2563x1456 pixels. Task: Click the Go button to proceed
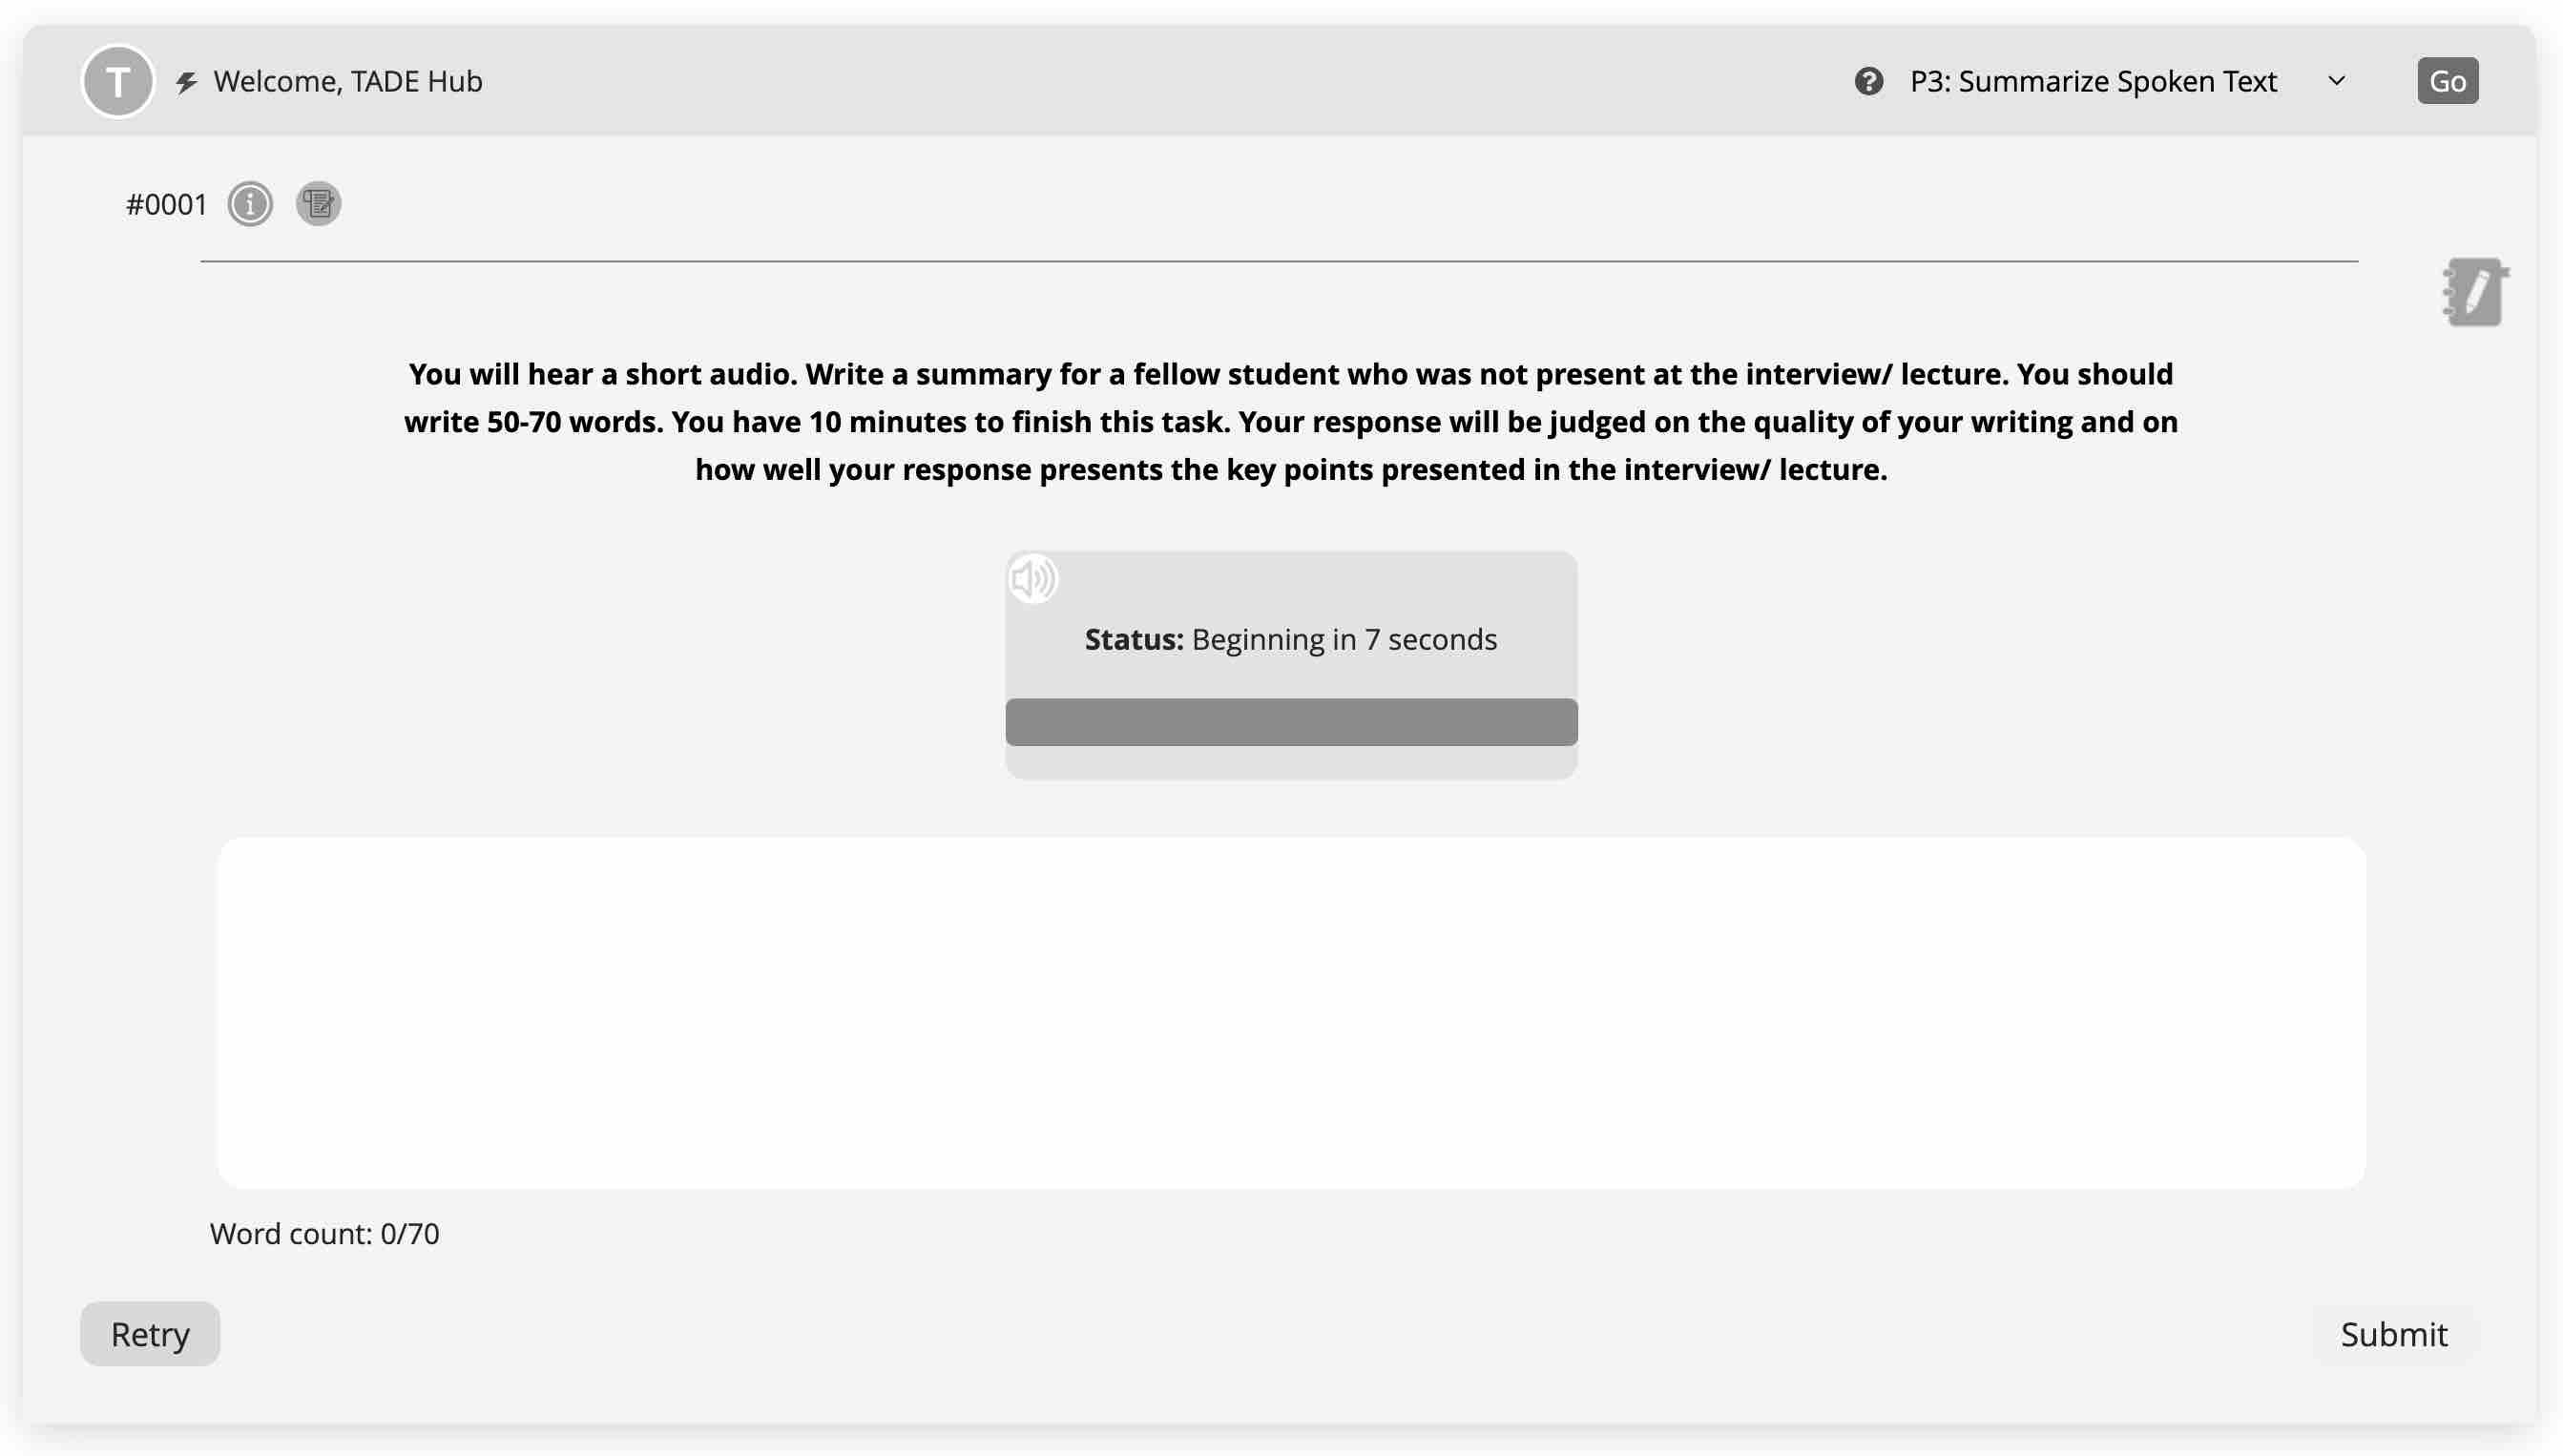click(x=2447, y=81)
